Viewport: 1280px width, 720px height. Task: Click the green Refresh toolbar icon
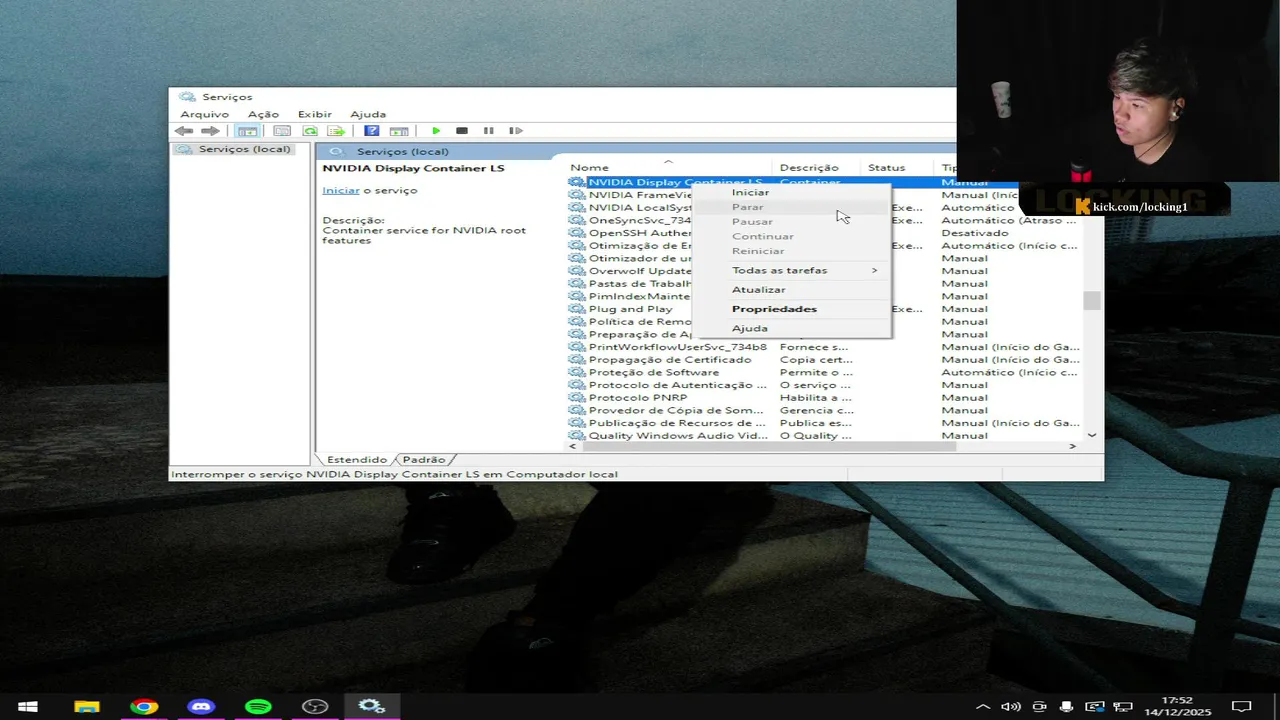[310, 131]
